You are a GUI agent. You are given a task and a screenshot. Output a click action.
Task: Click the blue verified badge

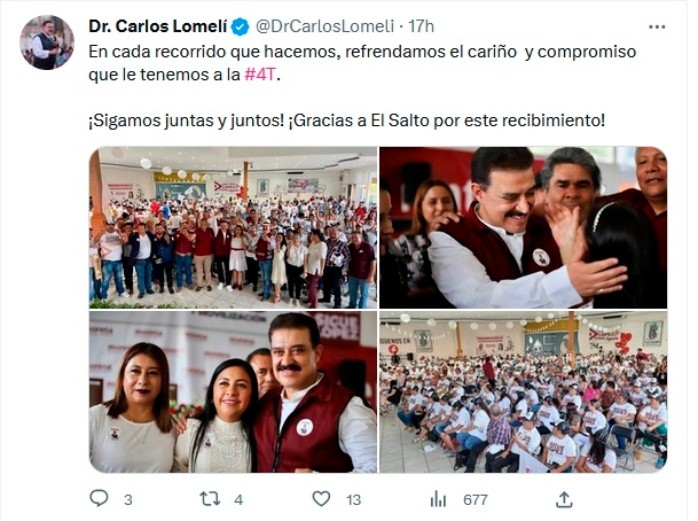(x=241, y=27)
